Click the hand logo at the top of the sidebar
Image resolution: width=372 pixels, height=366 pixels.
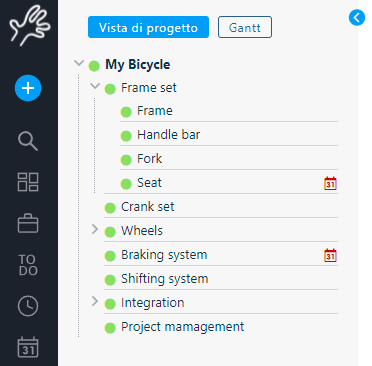pyautogui.click(x=29, y=25)
